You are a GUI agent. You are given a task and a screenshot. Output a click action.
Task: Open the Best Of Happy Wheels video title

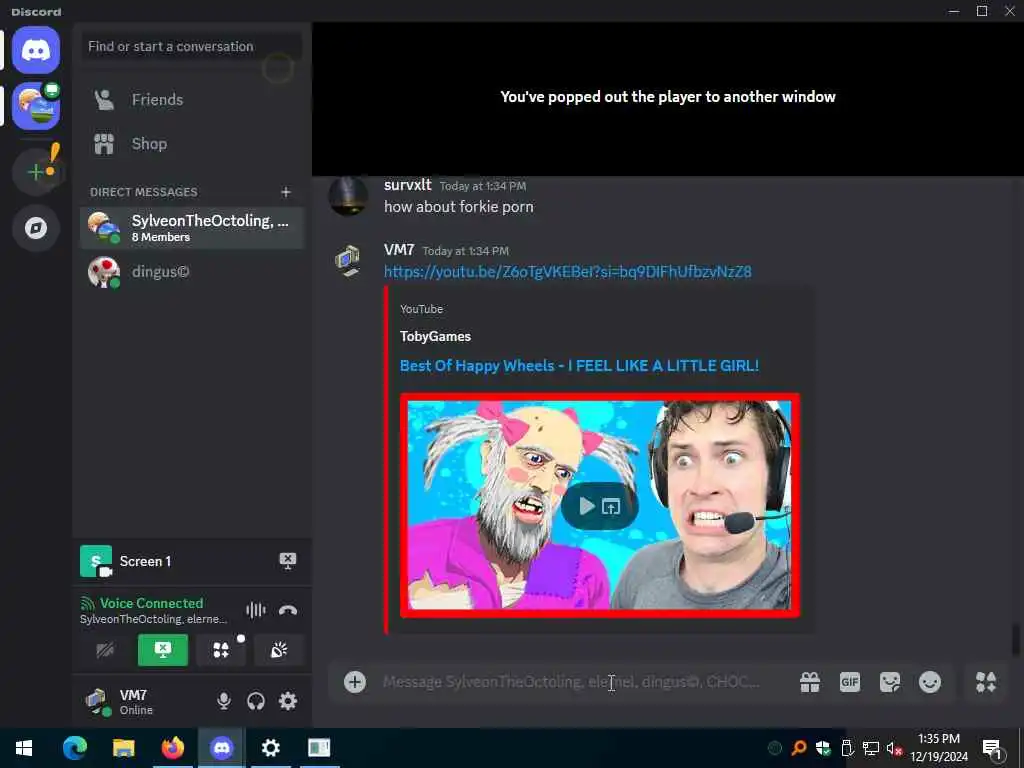click(x=579, y=366)
